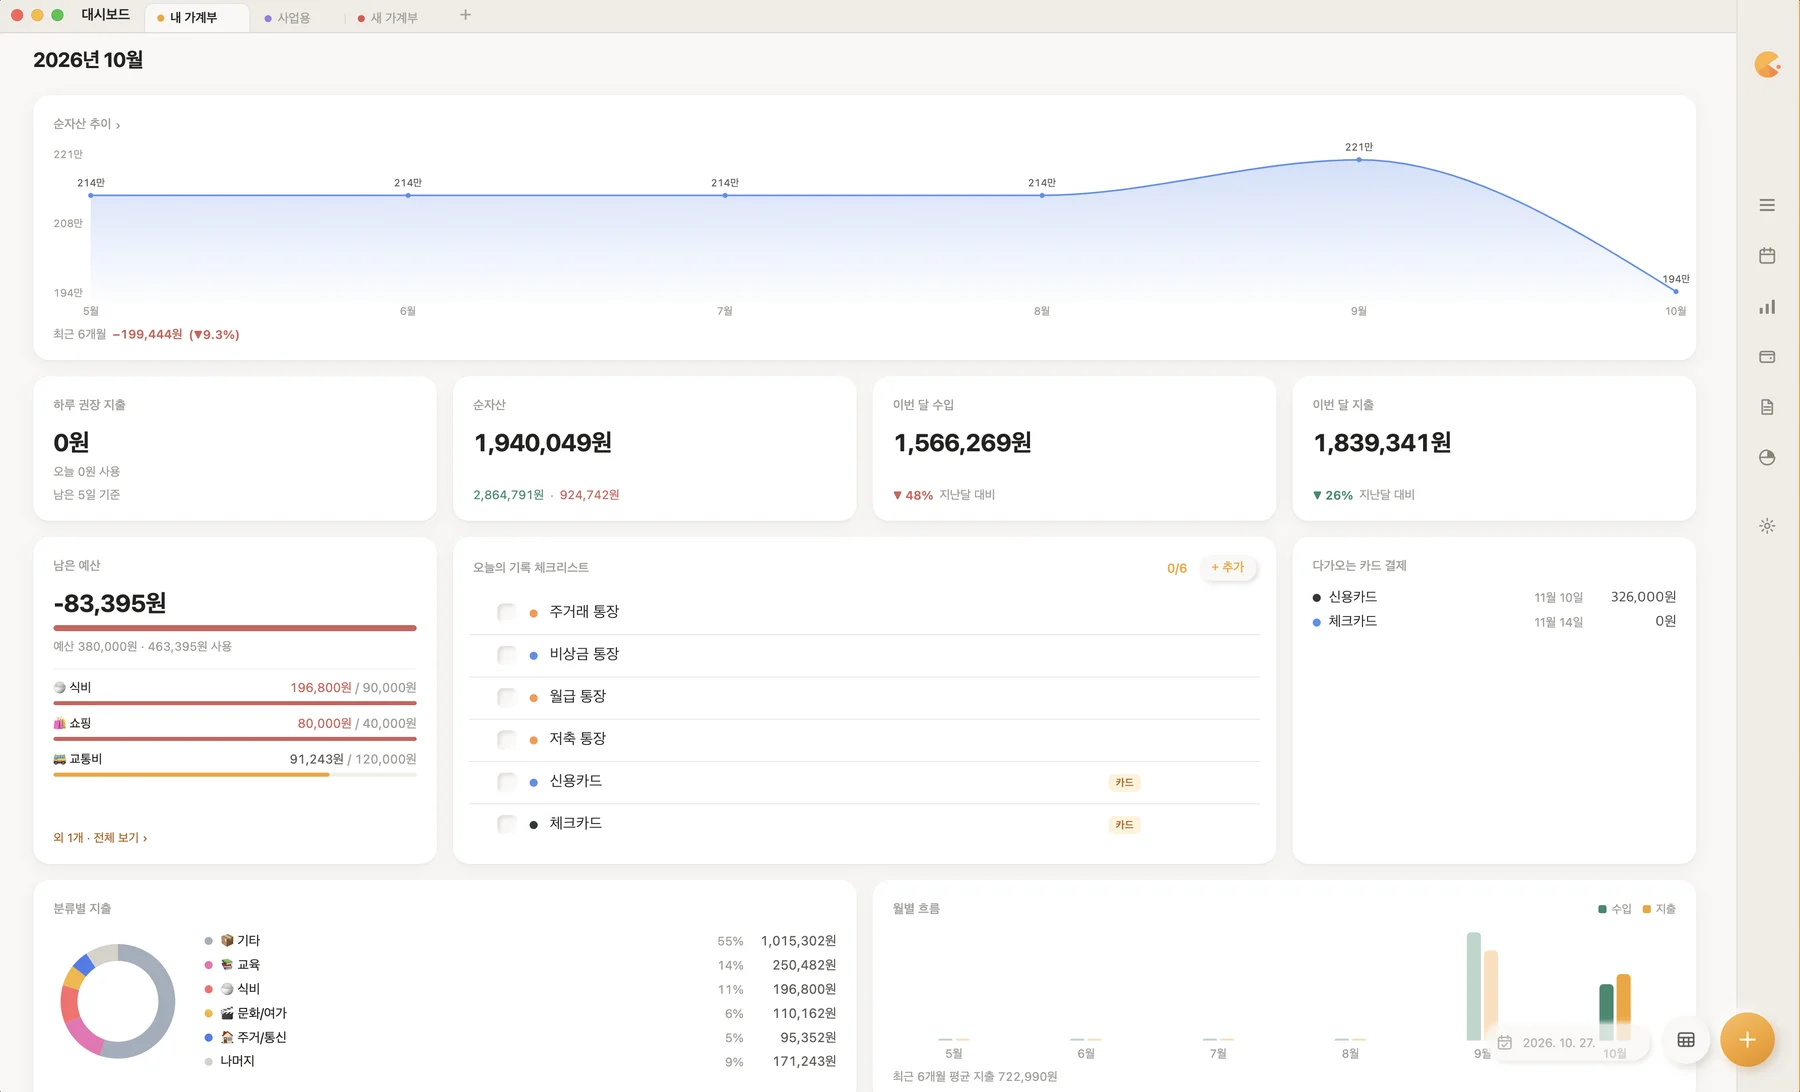Tick the 월급 통장 checkbox
The height and width of the screenshot is (1092, 1800).
coord(507,697)
